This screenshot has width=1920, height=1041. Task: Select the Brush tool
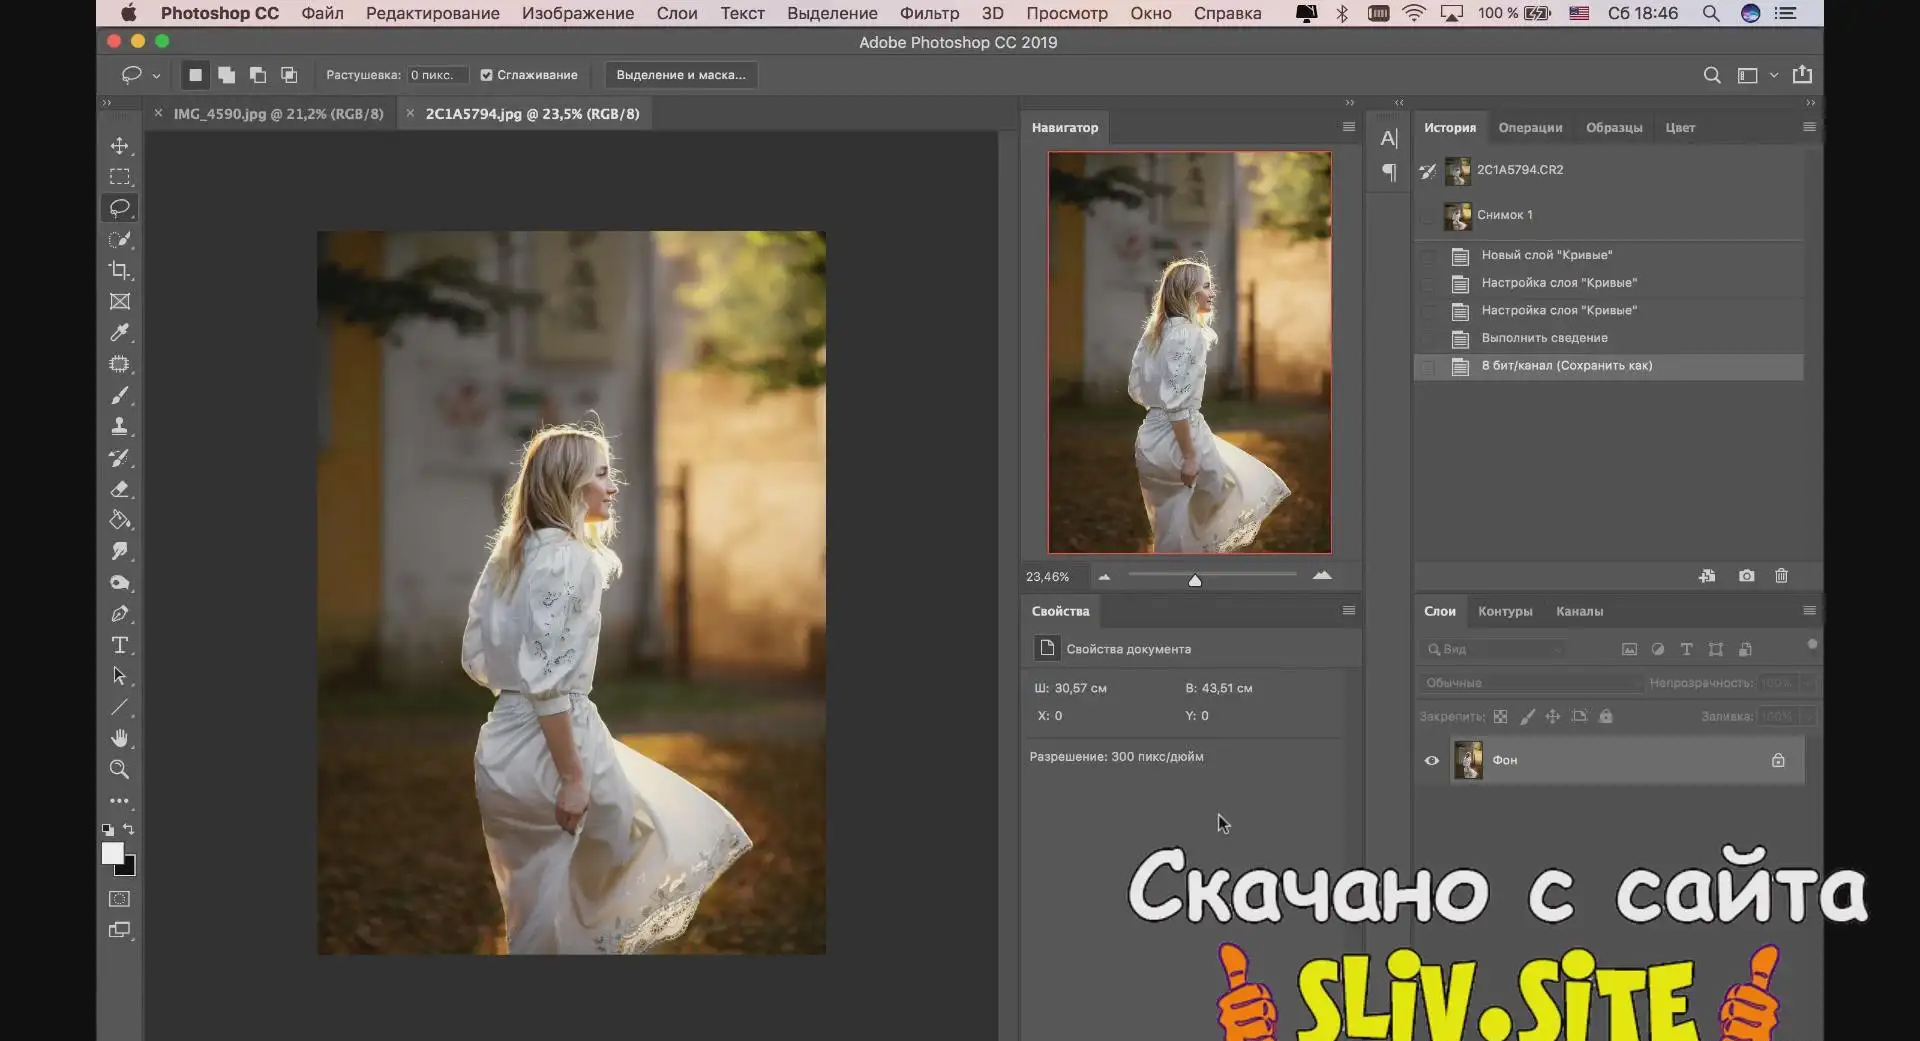pyautogui.click(x=120, y=396)
